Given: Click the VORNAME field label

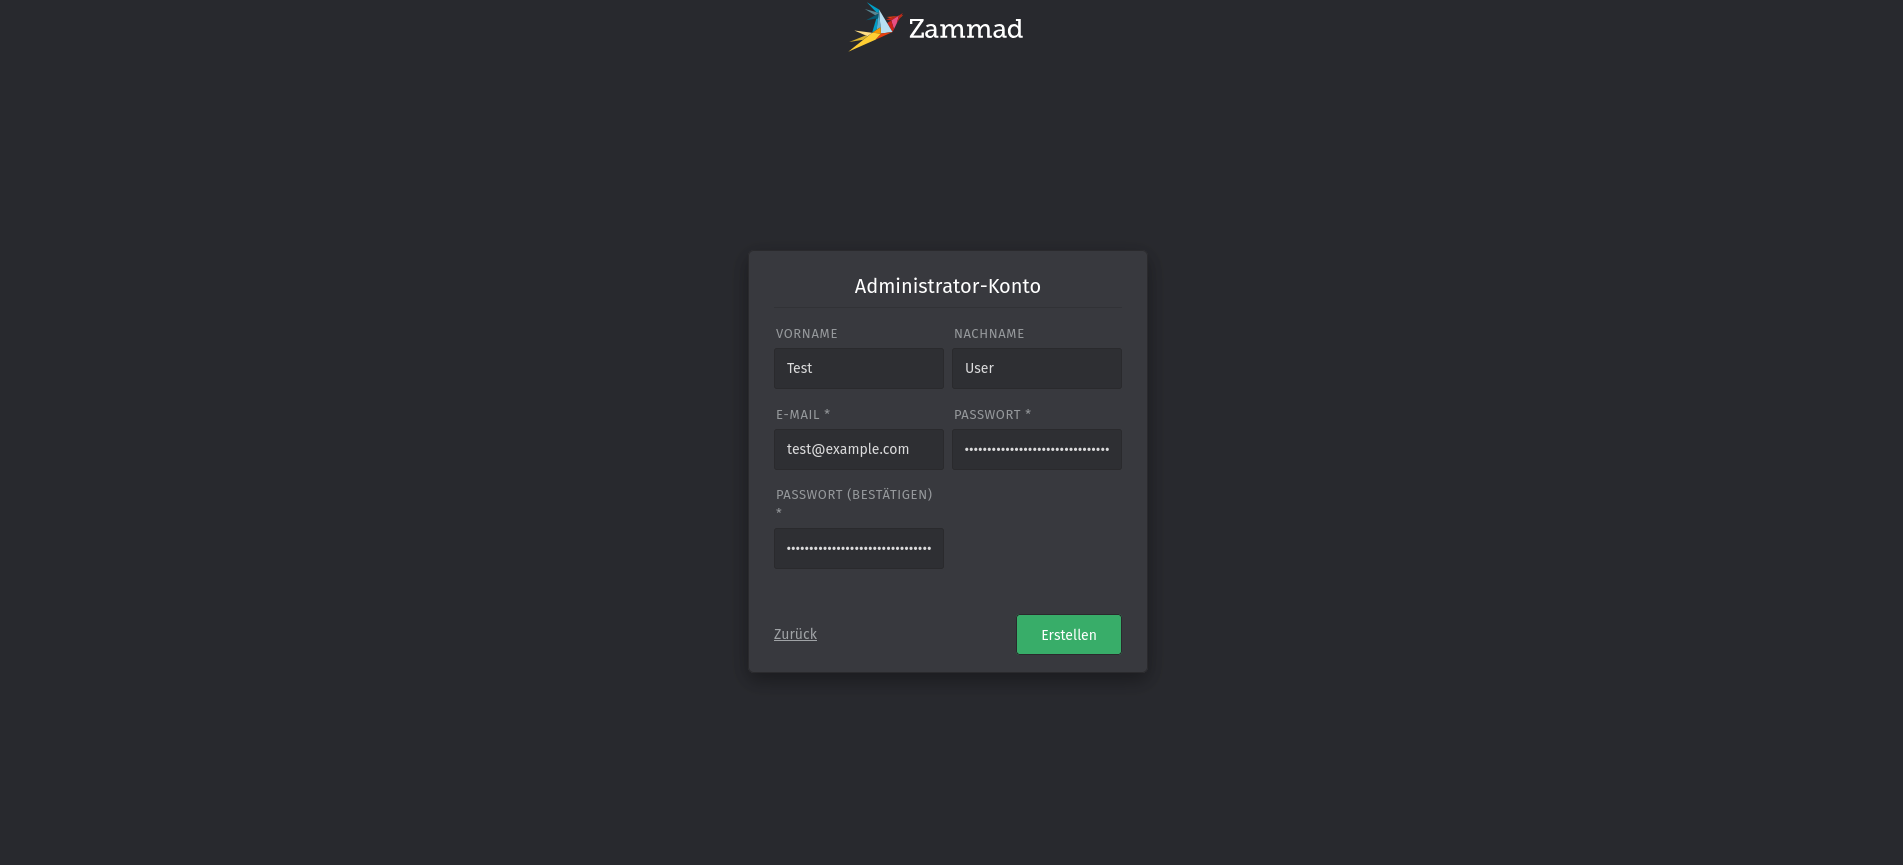Looking at the screenshot, I should pos(806,334).
